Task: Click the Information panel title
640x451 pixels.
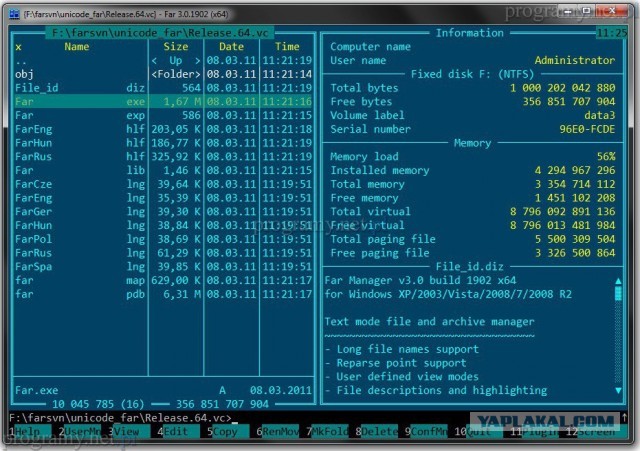Action: pos(469,33)
